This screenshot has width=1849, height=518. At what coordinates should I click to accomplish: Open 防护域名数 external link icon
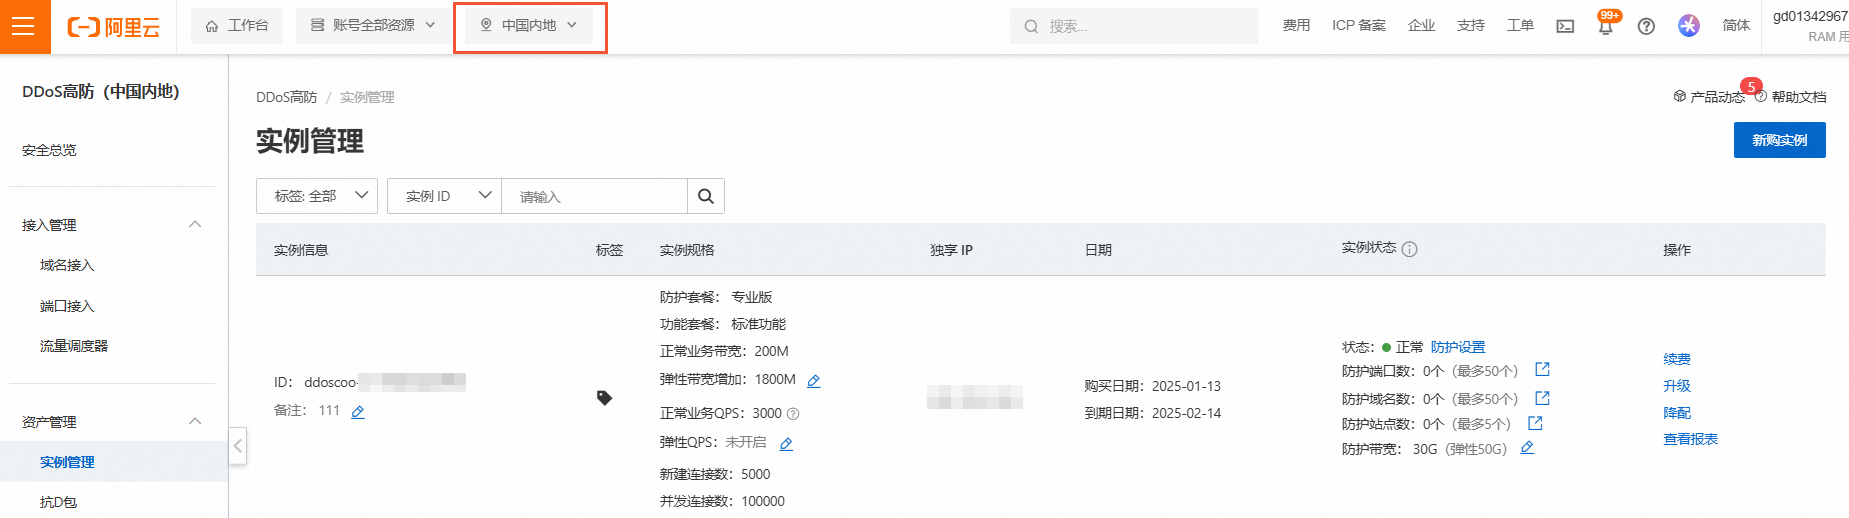tap(1542, 398)
